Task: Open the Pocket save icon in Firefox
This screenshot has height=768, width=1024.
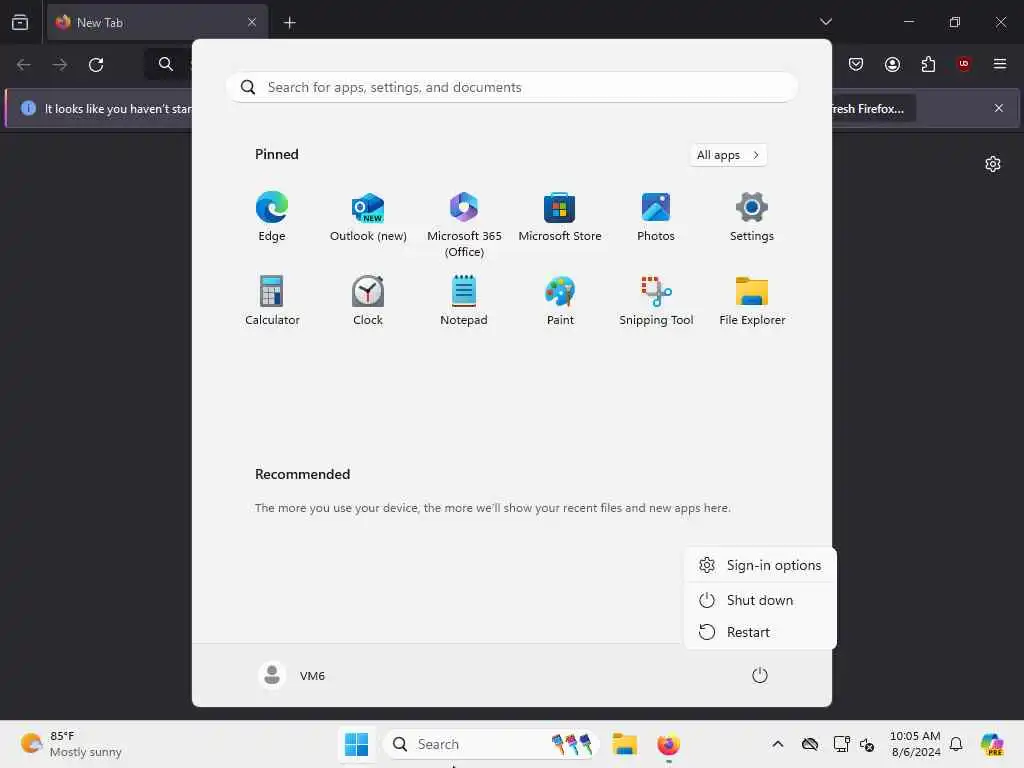Action: coord(856,64)
